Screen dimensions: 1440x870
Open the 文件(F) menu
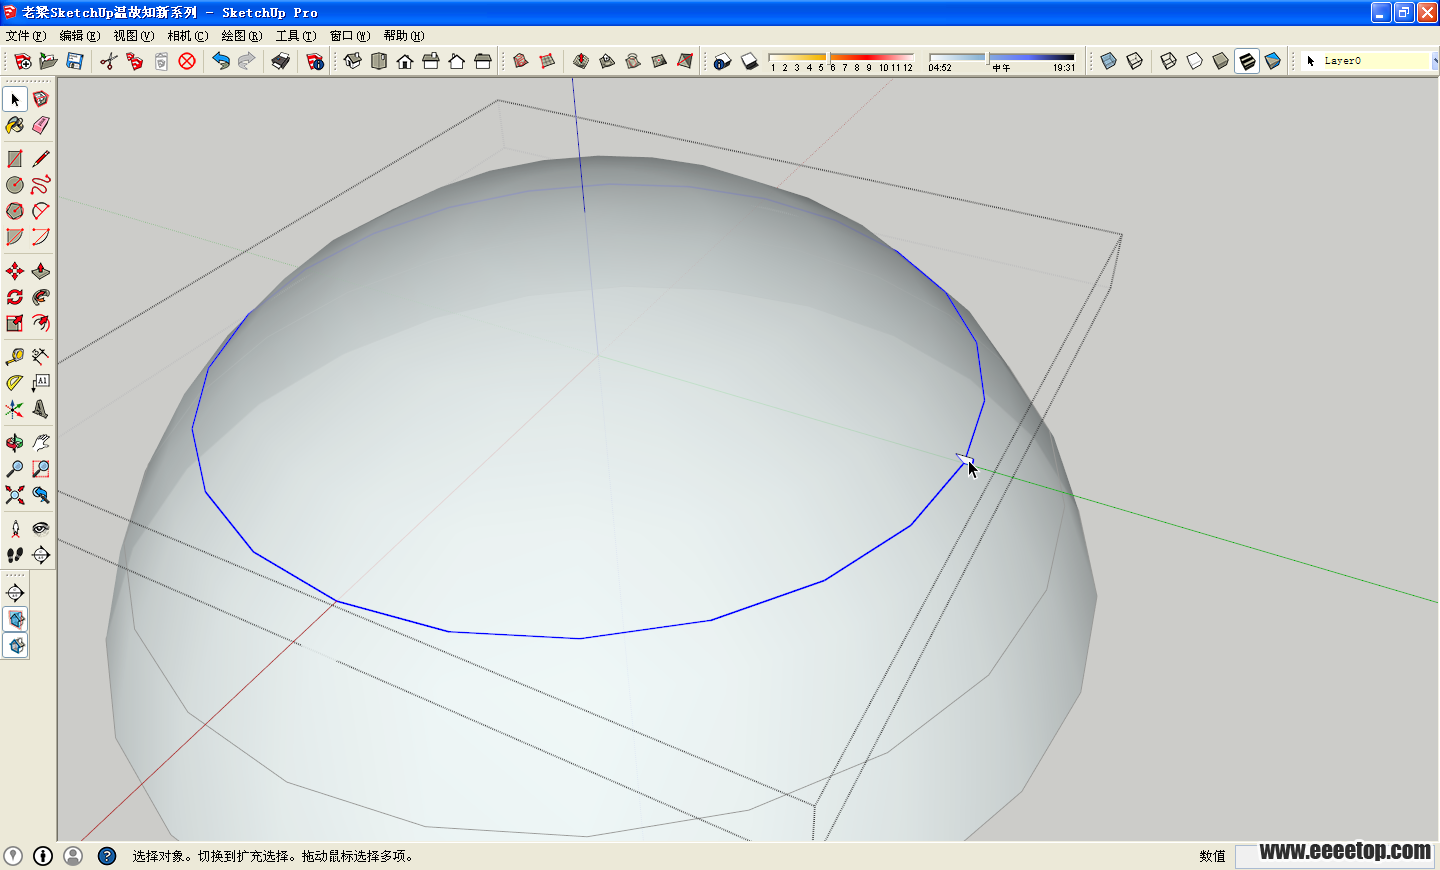tap(26, 35)
